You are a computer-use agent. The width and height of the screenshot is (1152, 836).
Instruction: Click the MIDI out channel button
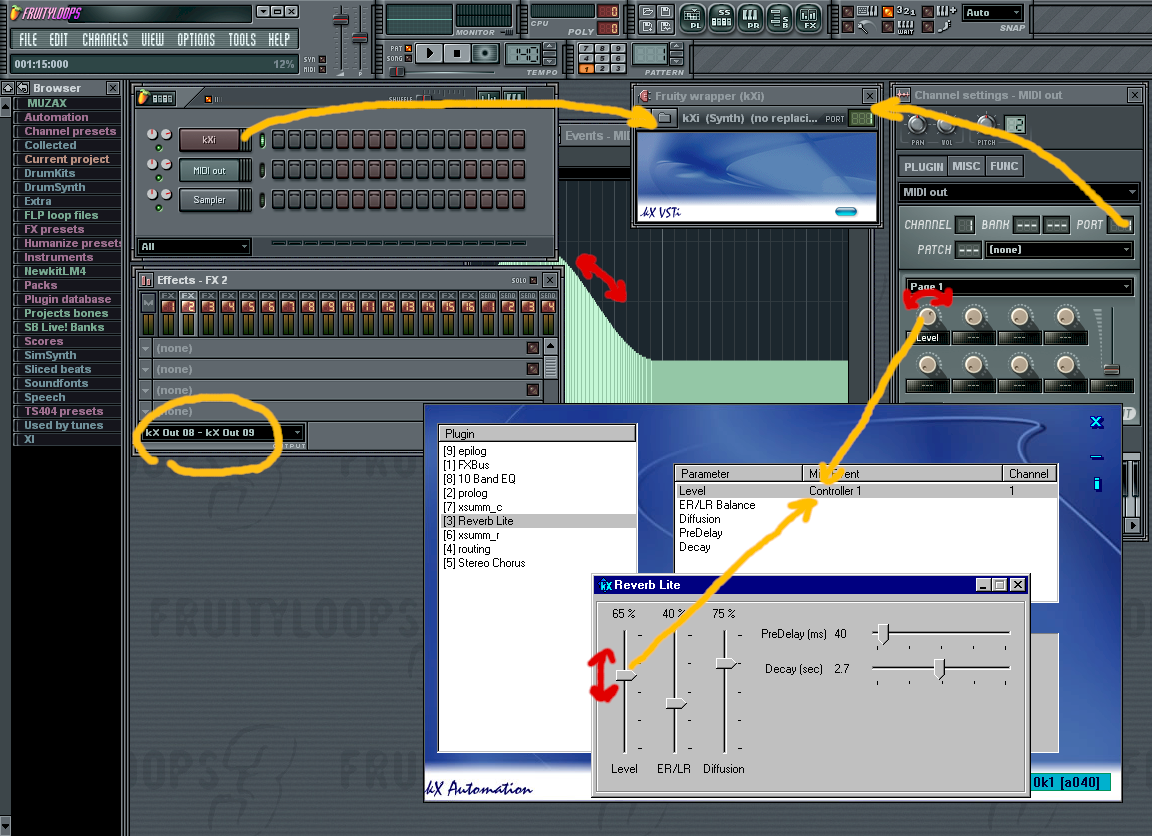pyautogui.click(x=209, y=170)
